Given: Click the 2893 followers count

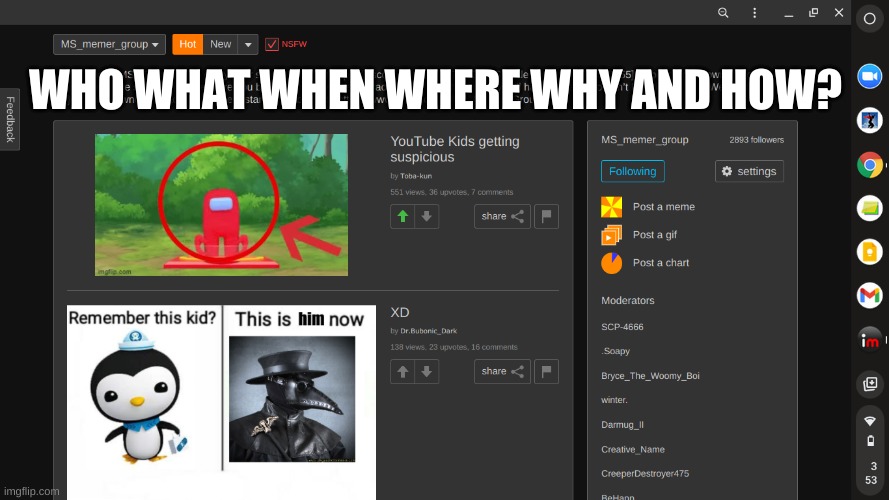Looking at the screenshot, I should coord(756,140).
